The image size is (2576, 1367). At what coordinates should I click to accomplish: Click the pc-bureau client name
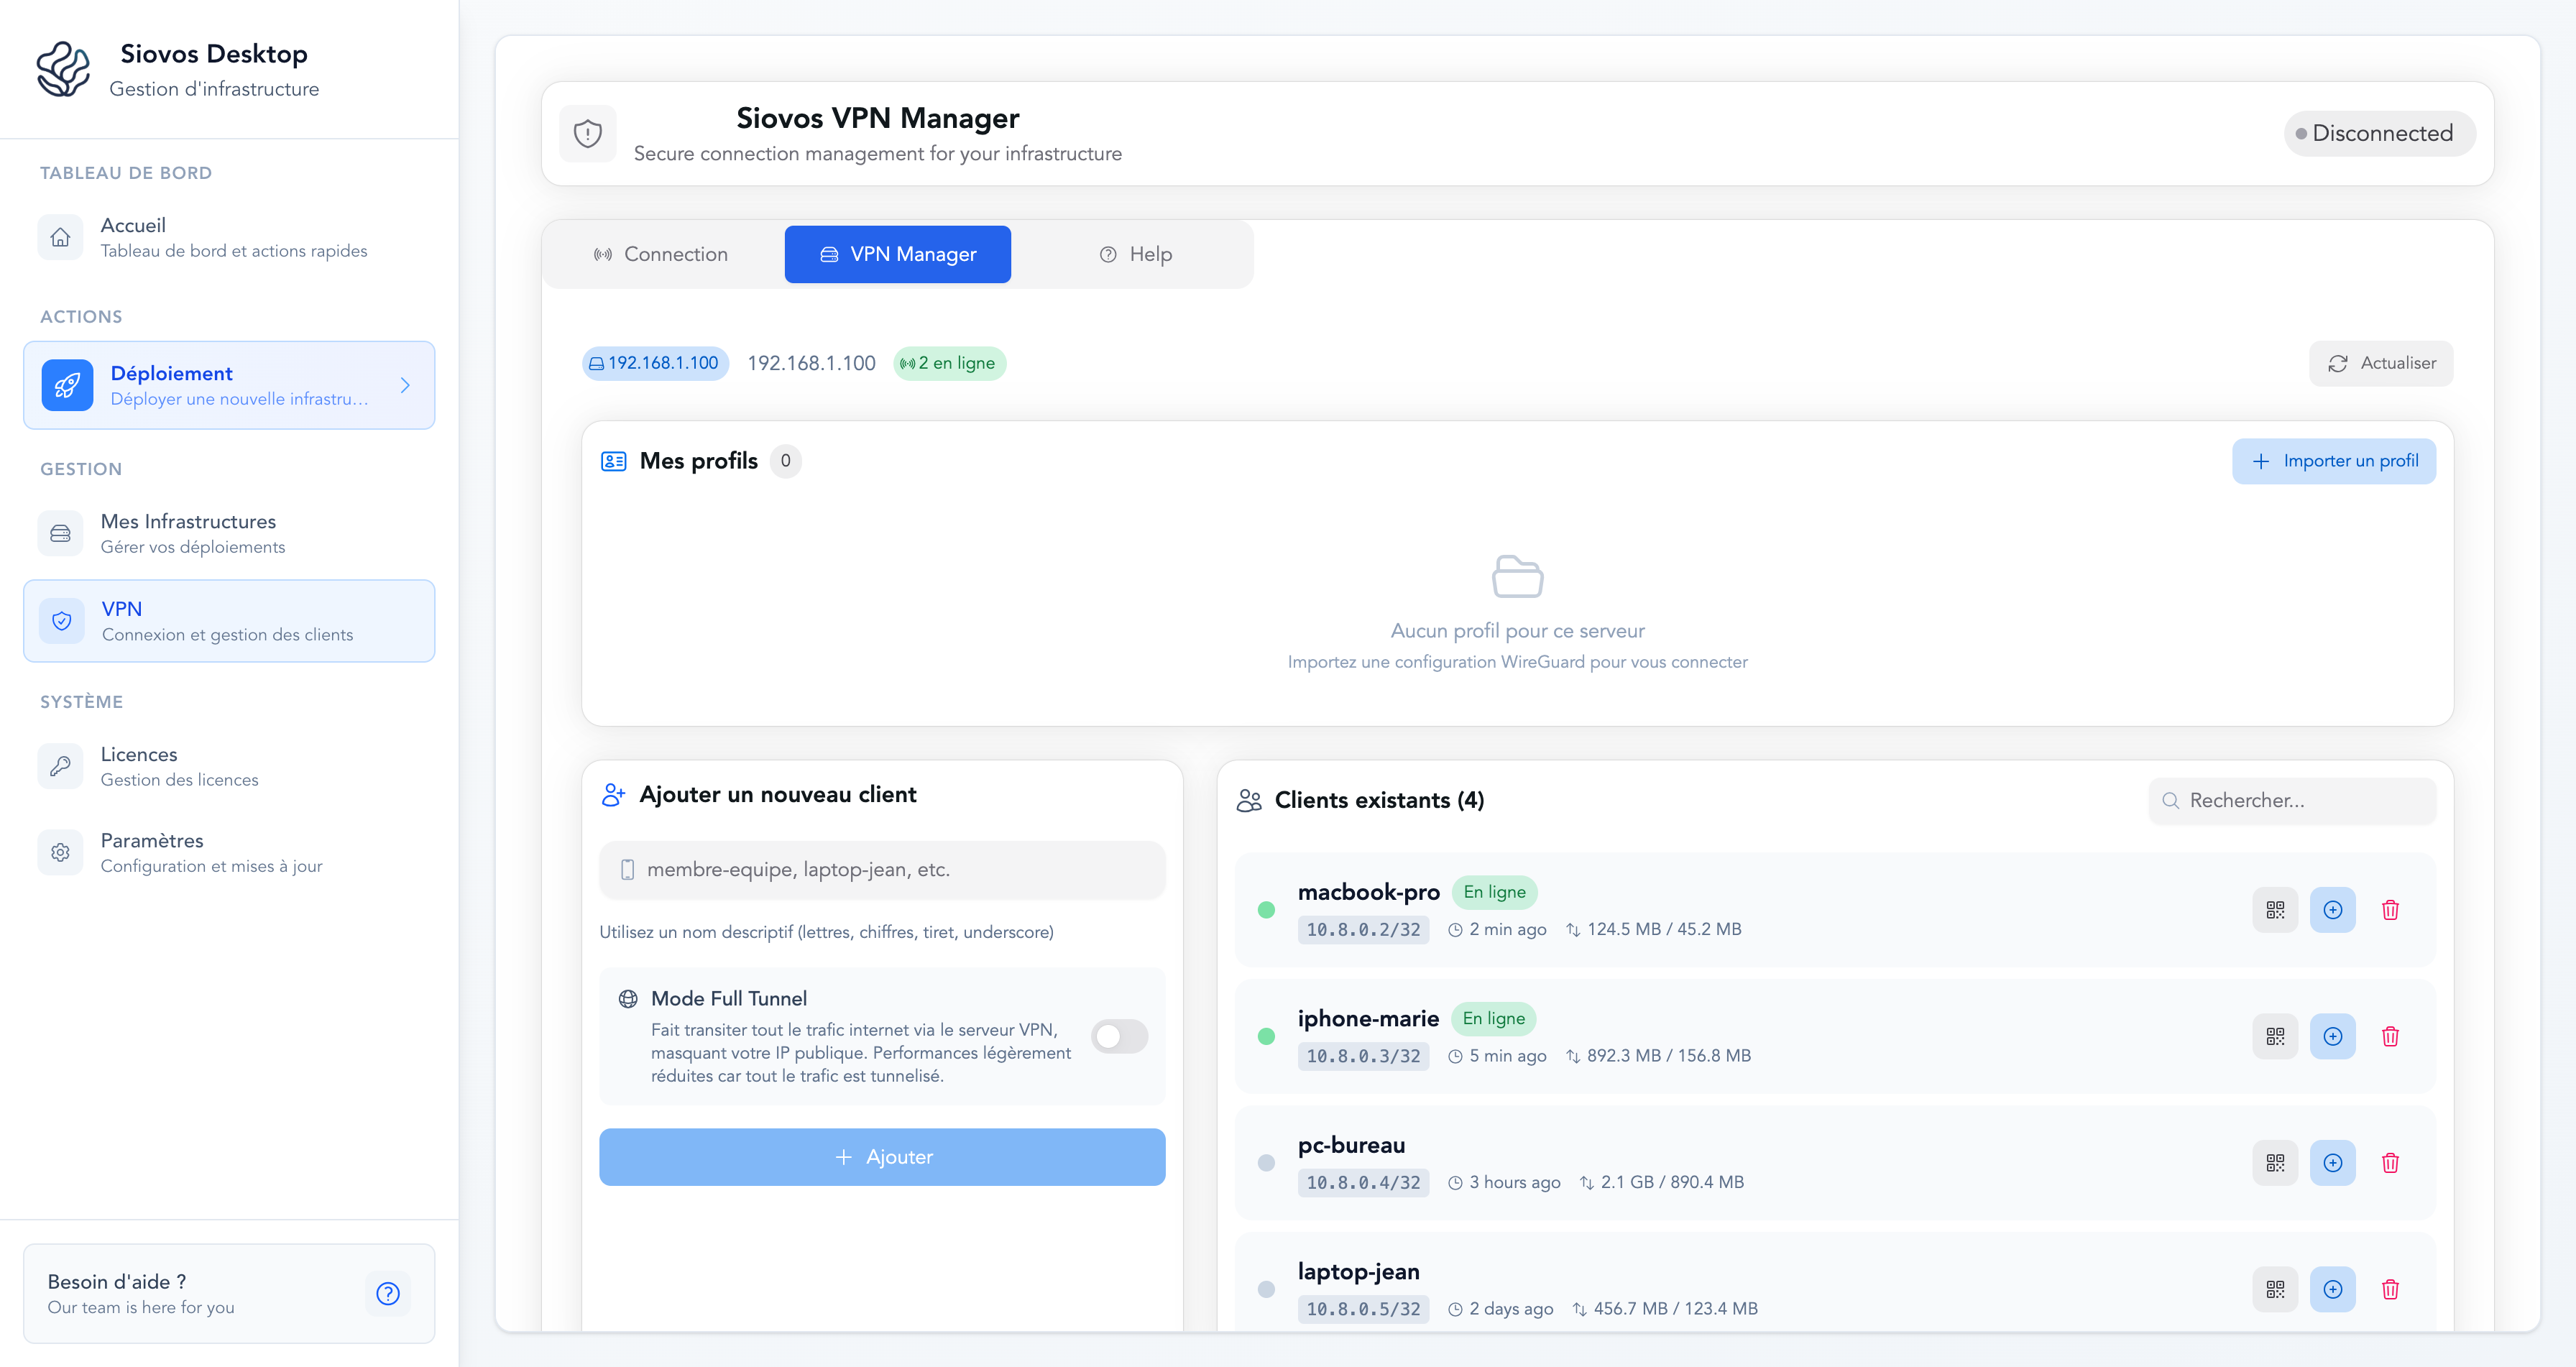click(x=1351, y=1145)
